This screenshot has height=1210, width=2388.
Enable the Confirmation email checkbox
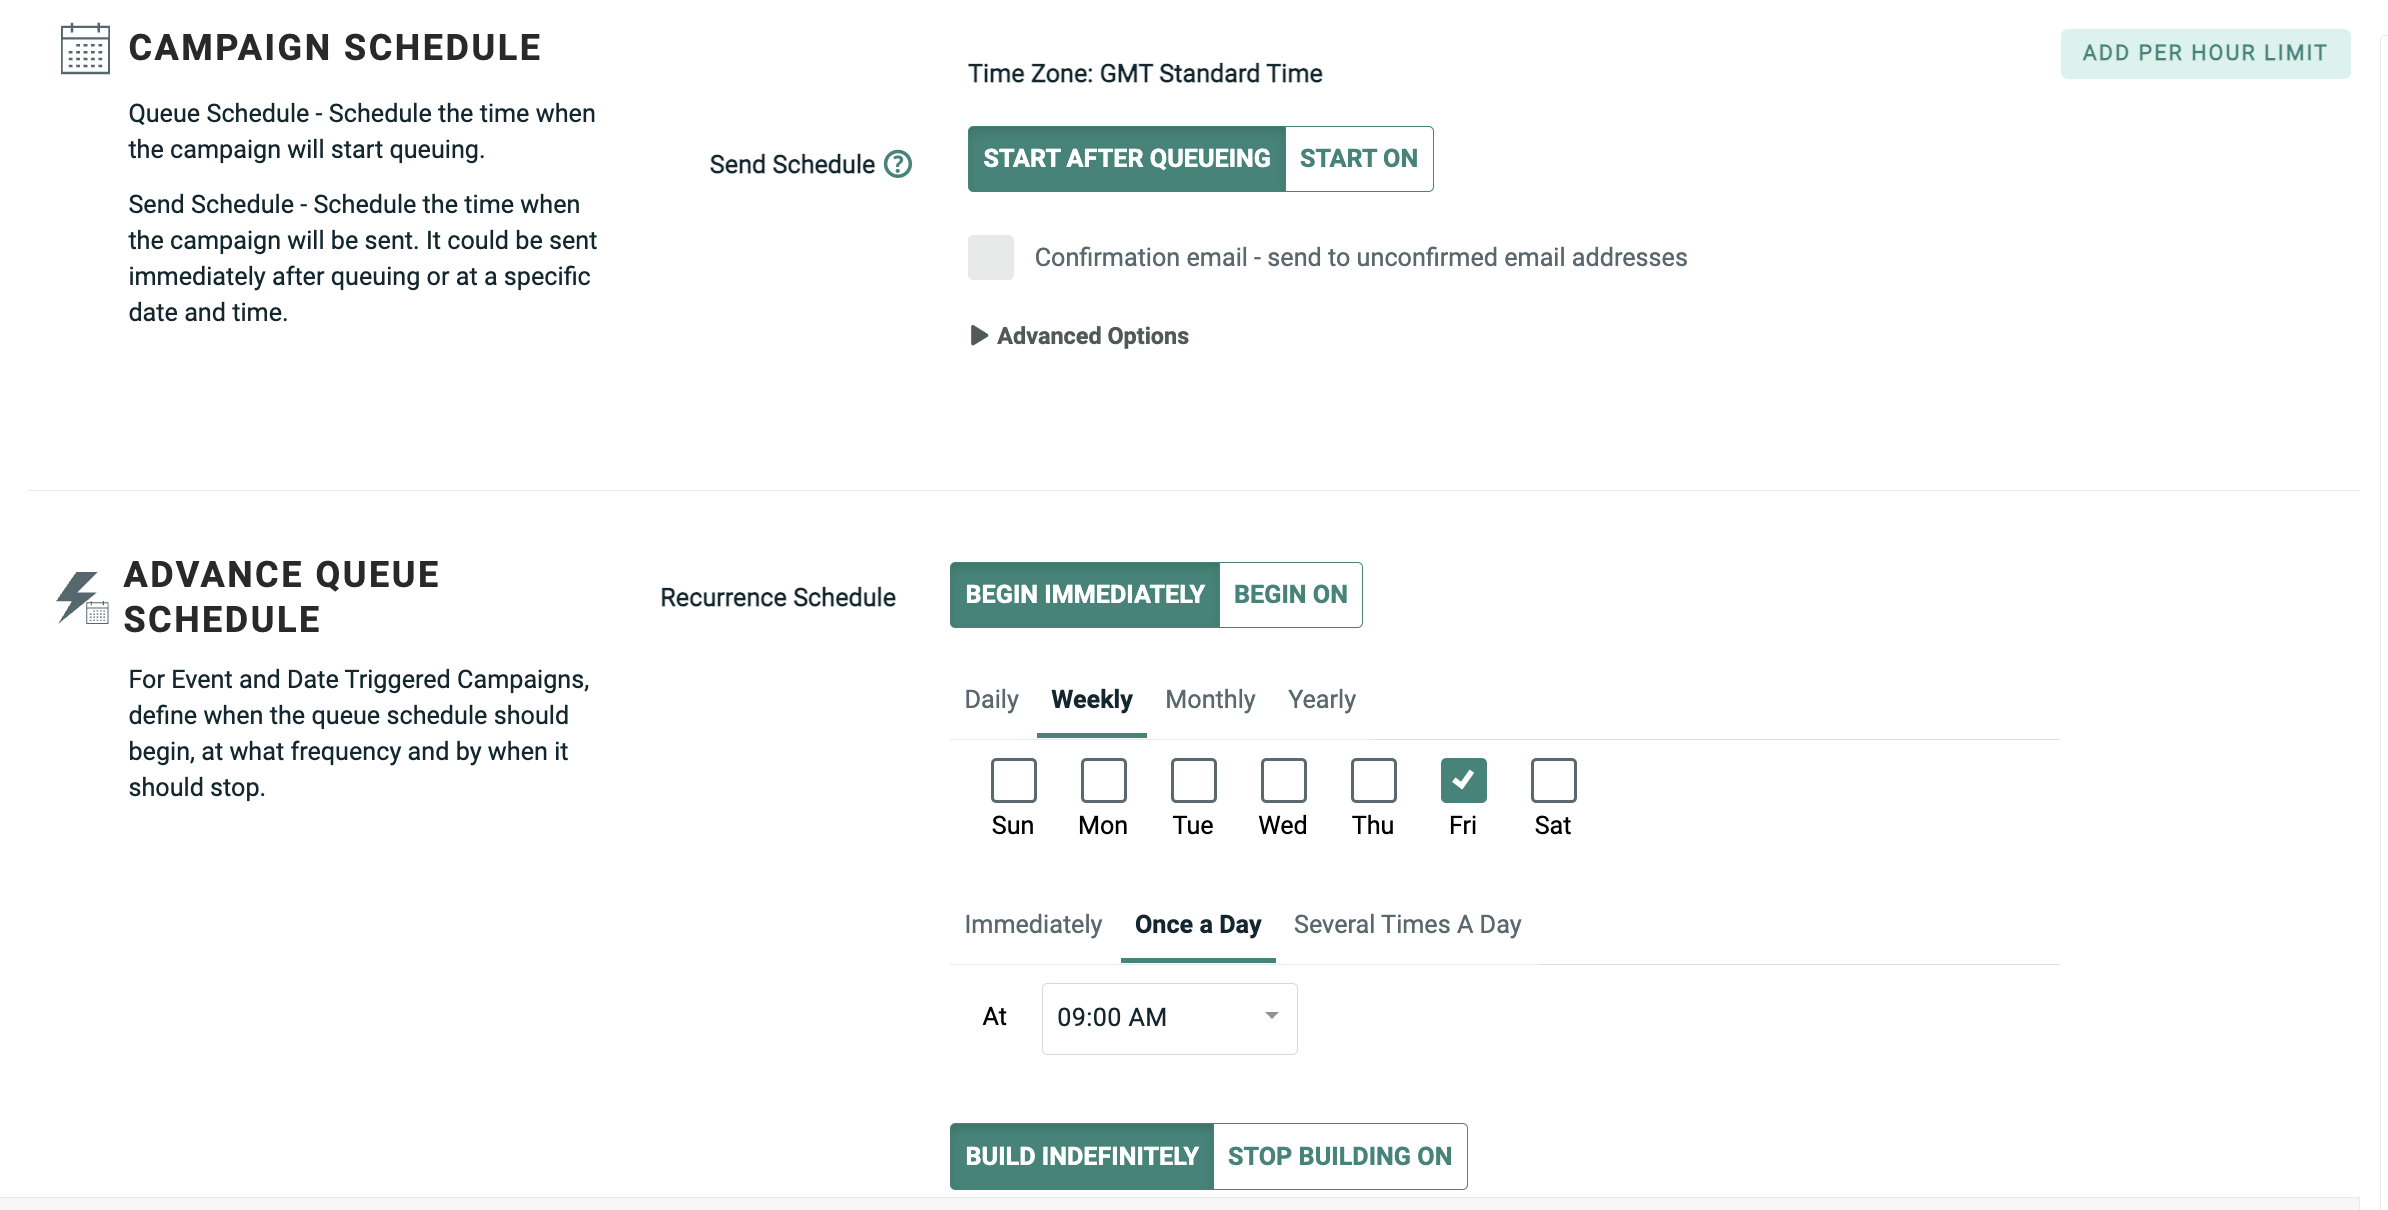(990, 257)
